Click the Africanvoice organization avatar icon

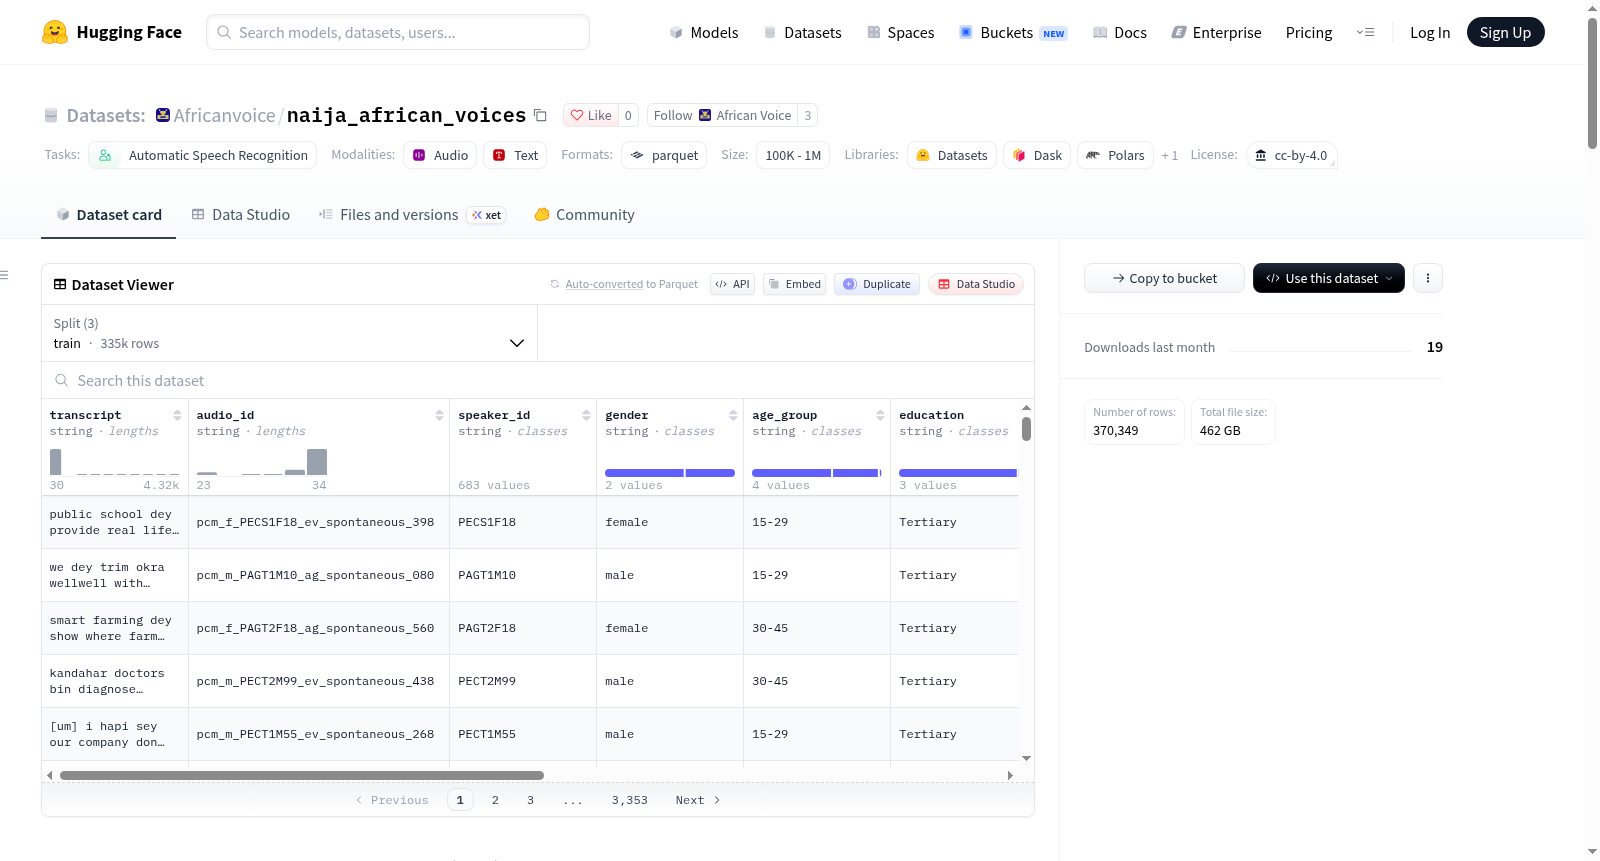(x=163, y=115)
